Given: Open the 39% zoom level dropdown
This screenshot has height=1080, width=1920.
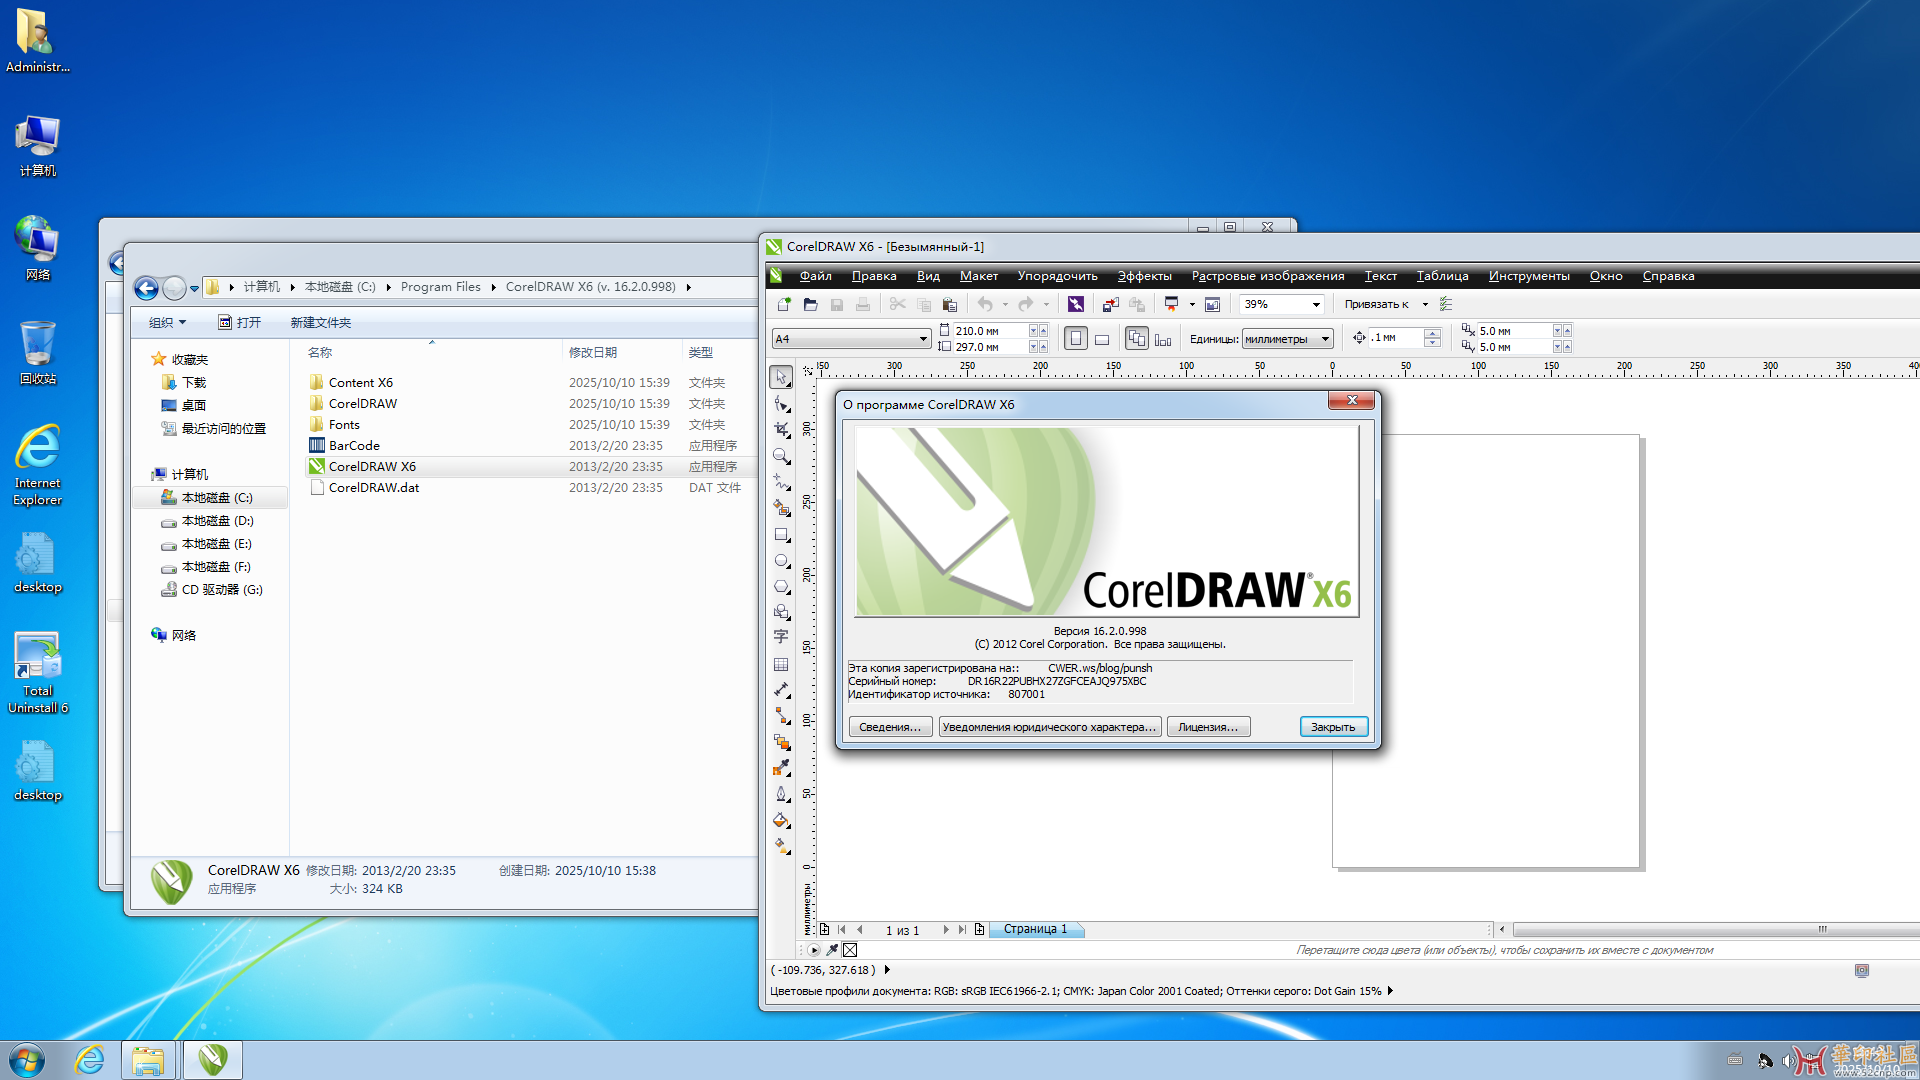Looking at the screenshot, I should [x=1316, y=304].
